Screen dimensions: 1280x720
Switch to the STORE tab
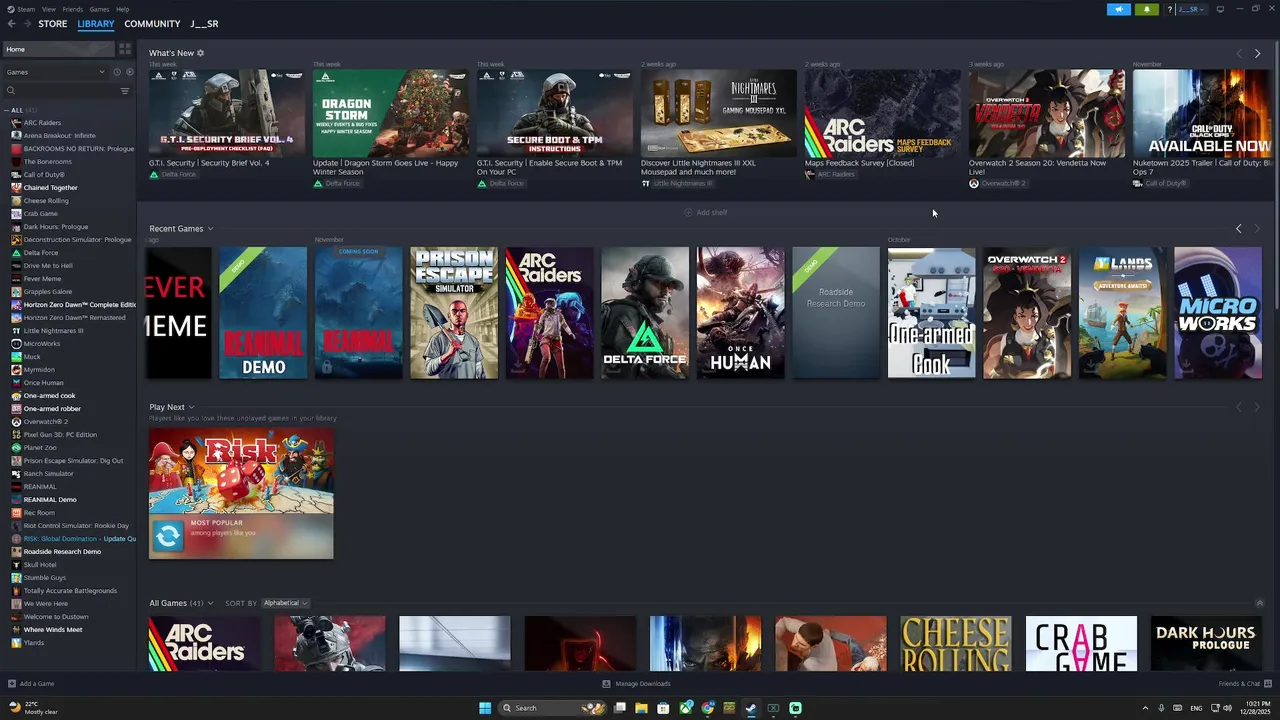point(53,24)
